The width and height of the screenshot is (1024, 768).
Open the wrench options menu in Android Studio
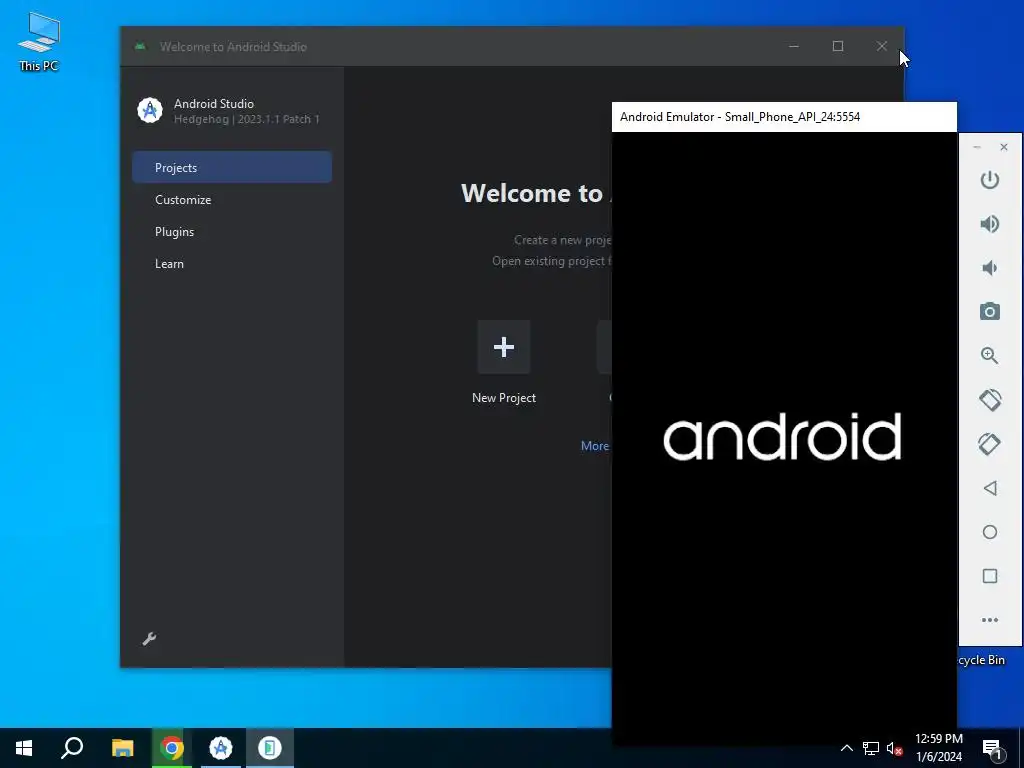[149, 639]
